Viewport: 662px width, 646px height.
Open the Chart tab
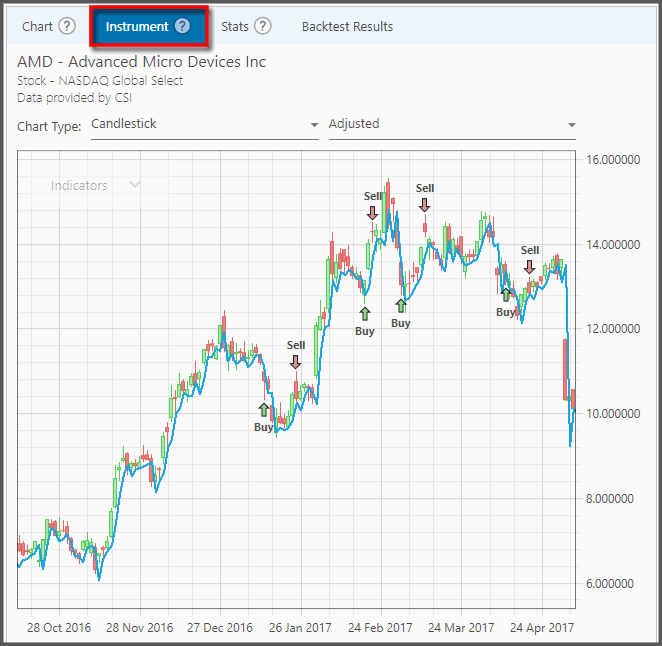pos(37,27)
